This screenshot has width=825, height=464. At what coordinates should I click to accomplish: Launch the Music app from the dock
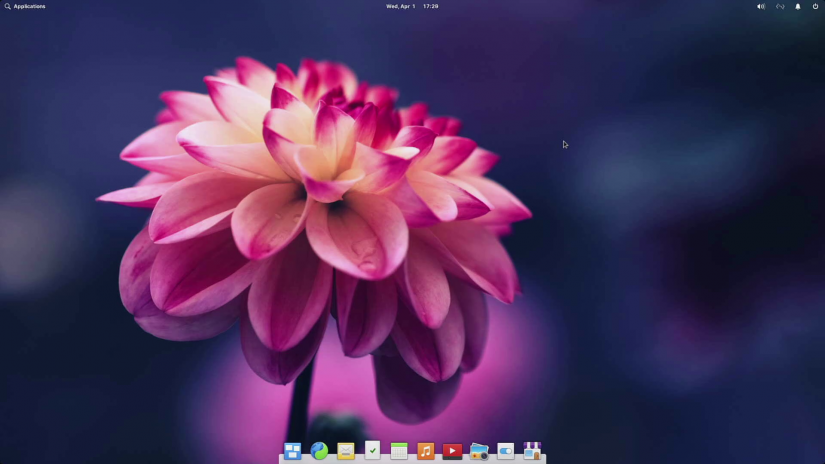(x=426, y=451)
